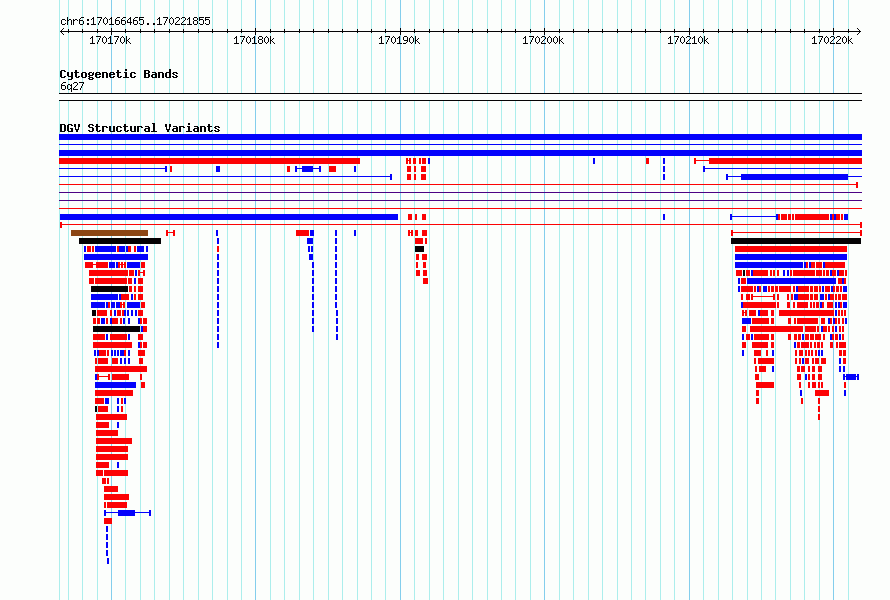This screenshot has width=890, height=600.
Task: Select the small black variant block near 170191k
Action: click(x=419, y=249)
